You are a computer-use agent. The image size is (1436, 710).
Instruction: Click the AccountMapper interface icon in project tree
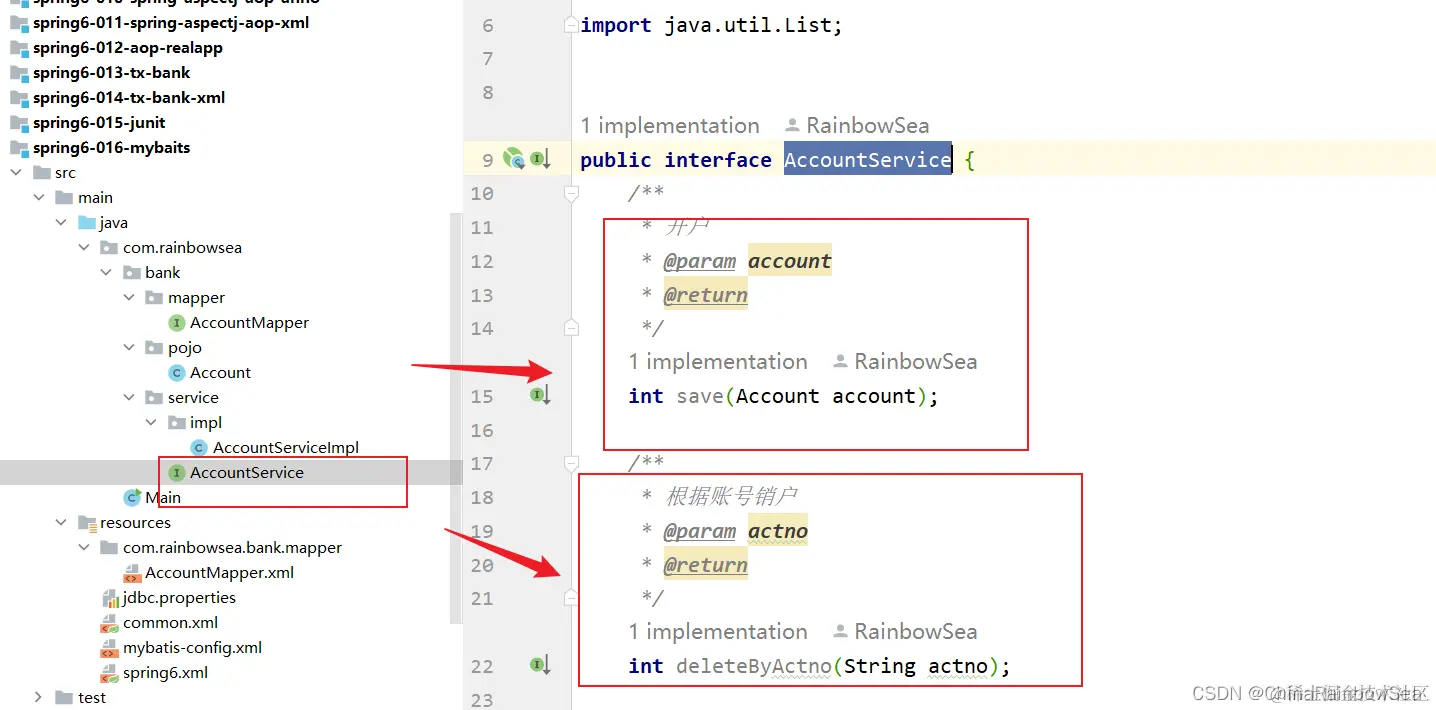(177, 323)
